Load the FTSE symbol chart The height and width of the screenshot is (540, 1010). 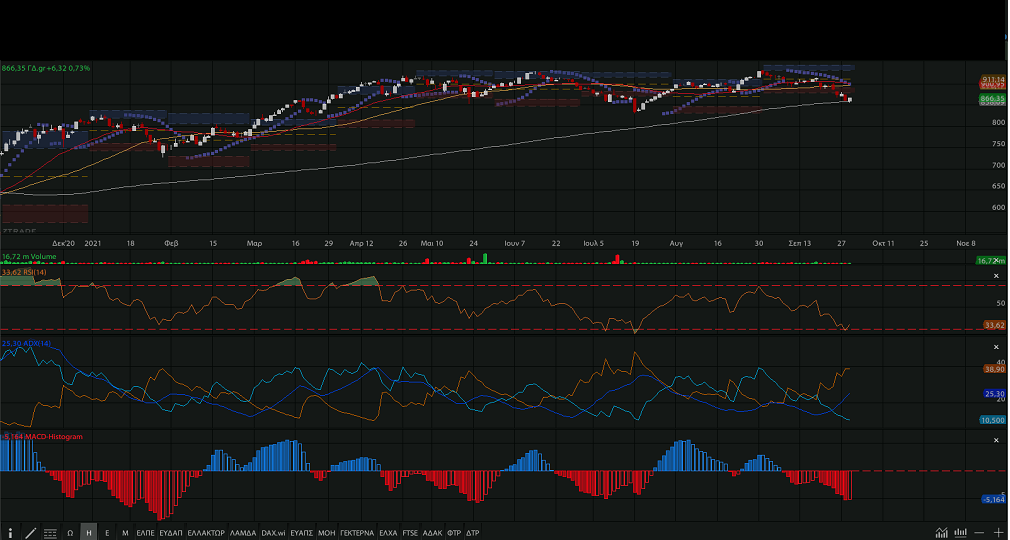click(410, 533)
